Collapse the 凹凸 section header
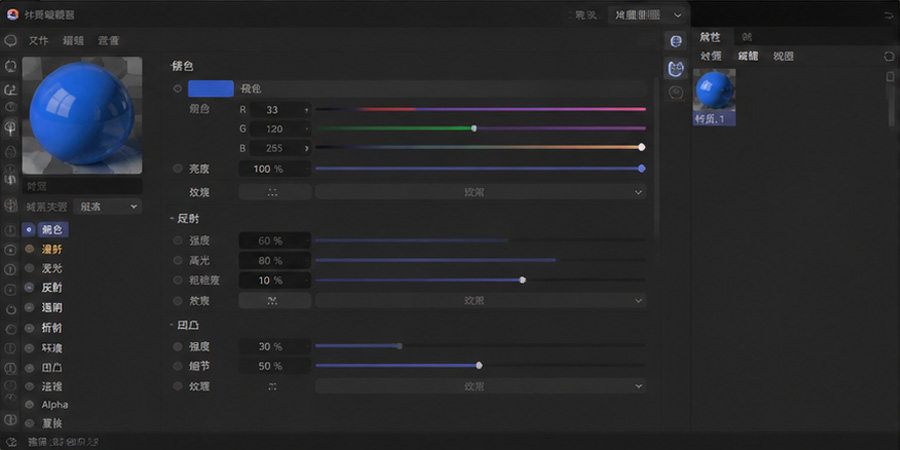Screen dimensions: 900x450 (185, 325)
